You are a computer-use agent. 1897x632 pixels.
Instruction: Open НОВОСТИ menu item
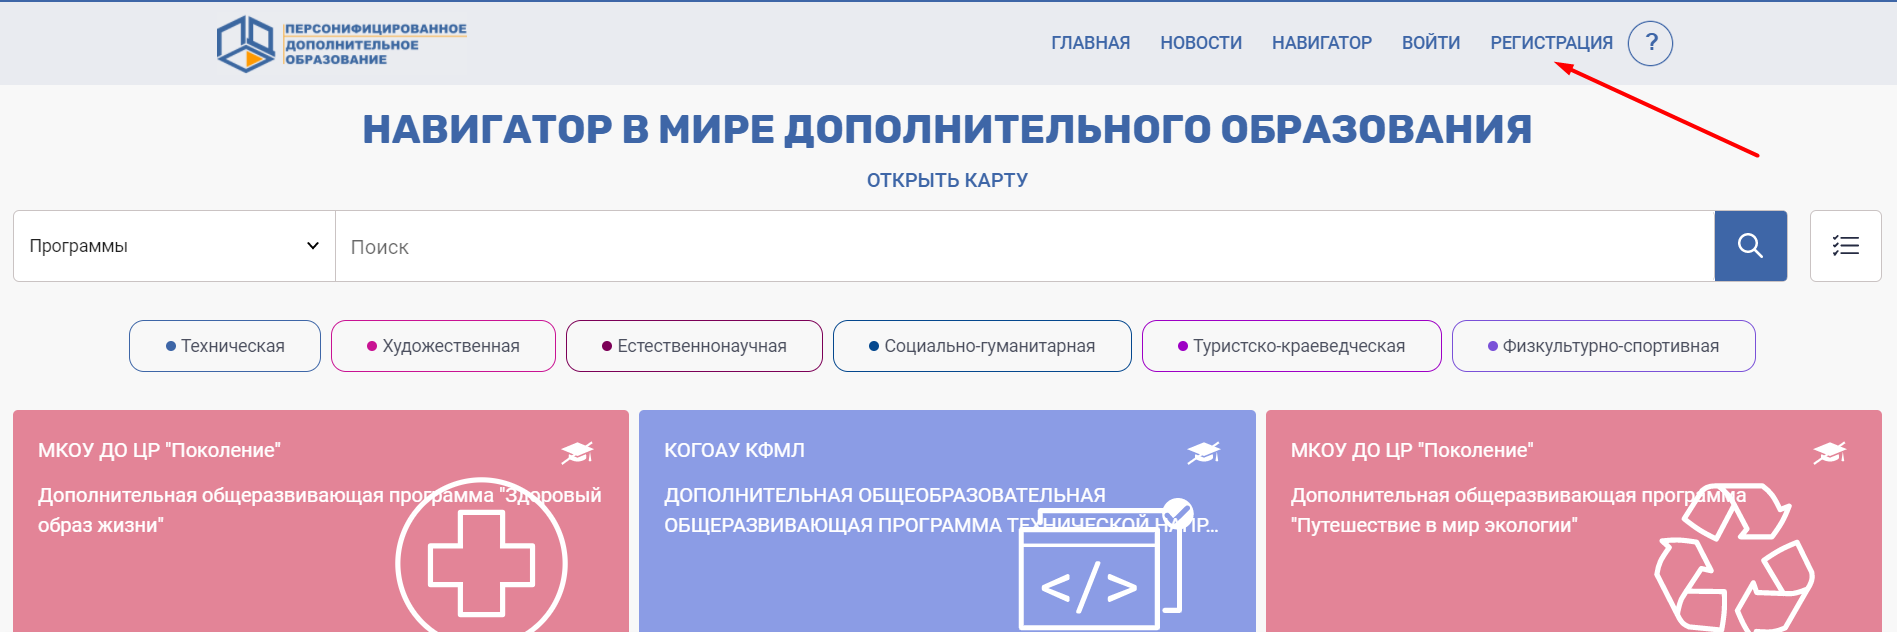point(1201,43)
